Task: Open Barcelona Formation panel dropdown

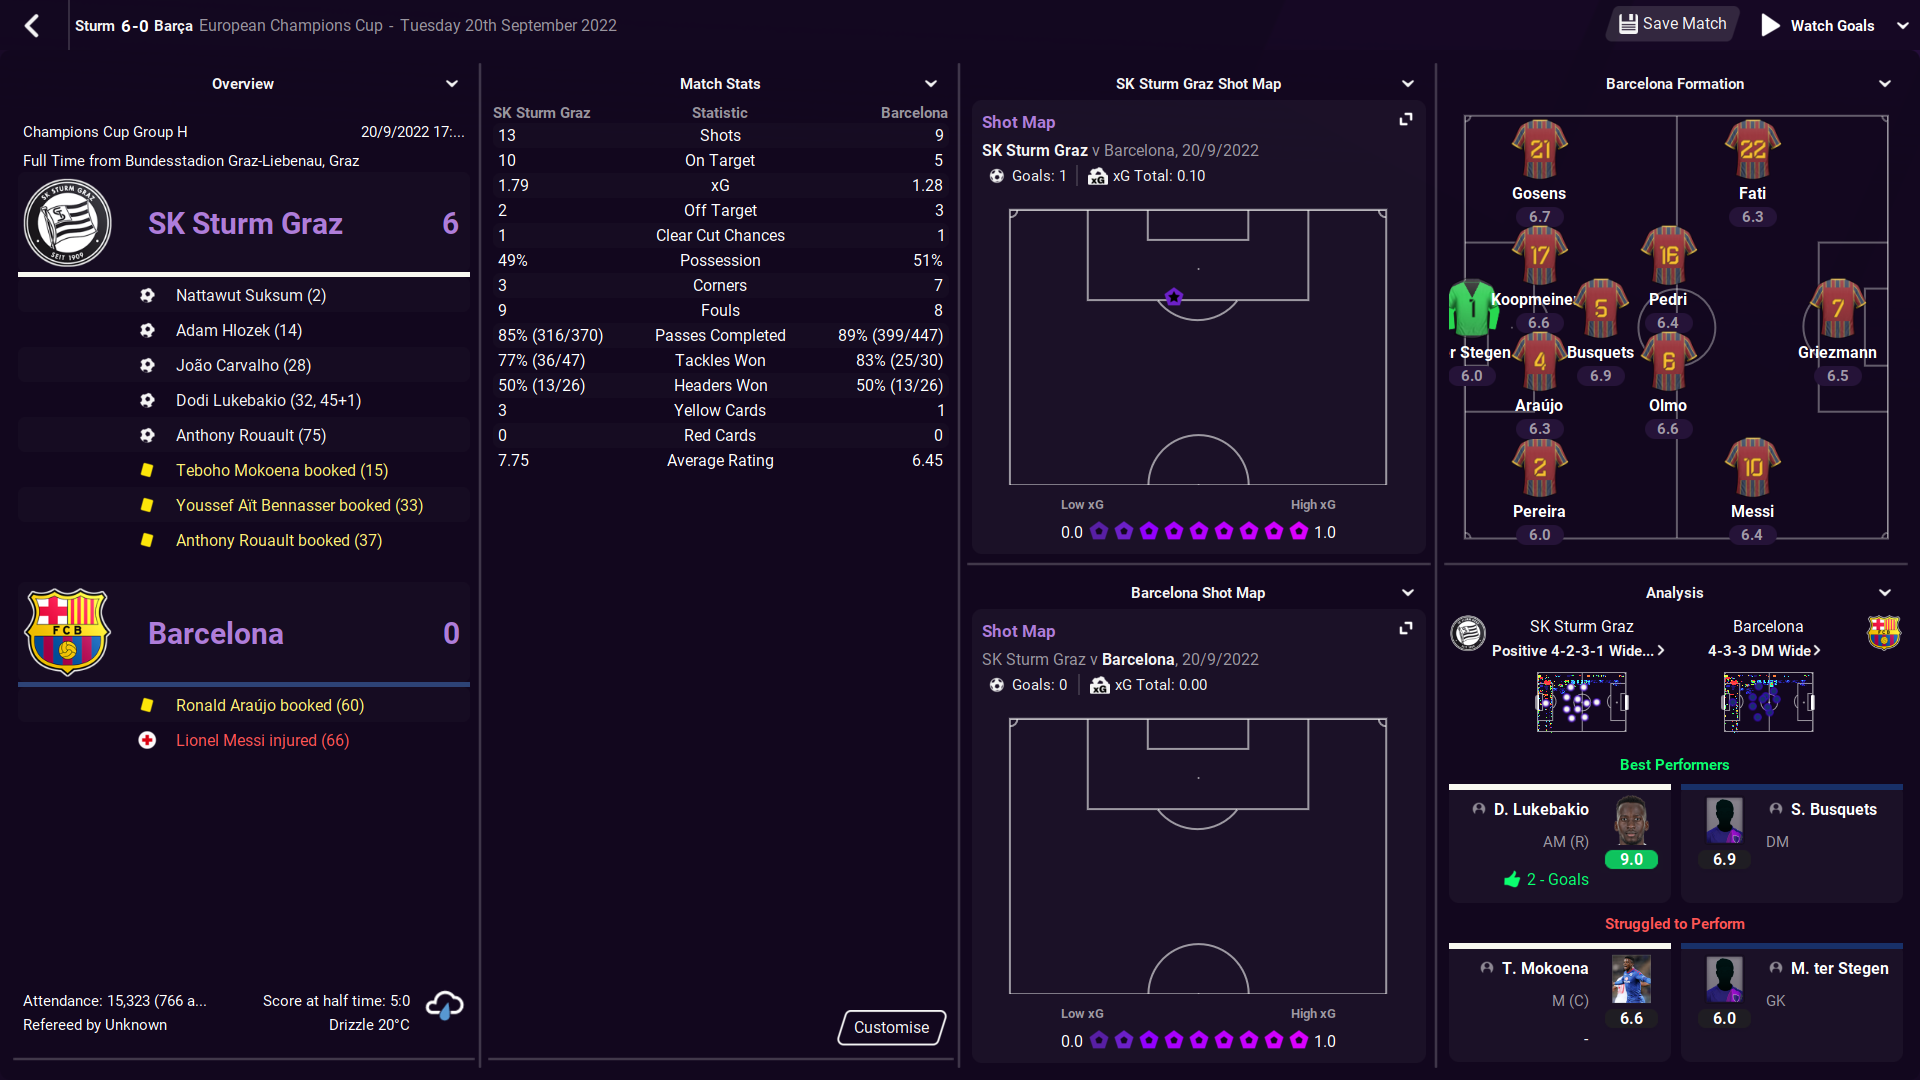Action: [x=1885, y=84]
